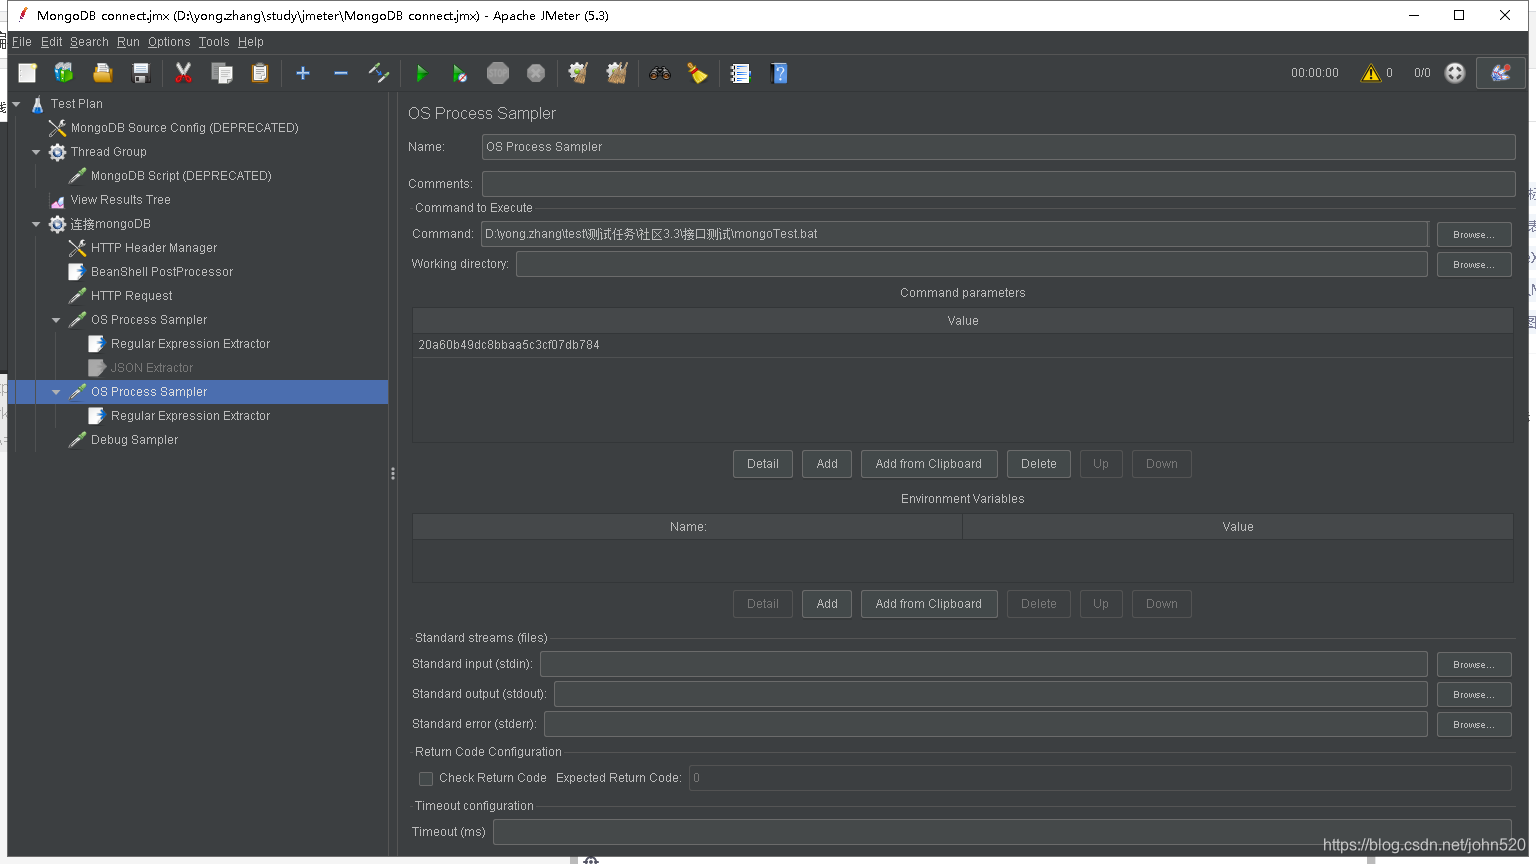Click the Standard input (stdin) field
Viewport: 1536px width, 864px height.
[x=983, y=664]
